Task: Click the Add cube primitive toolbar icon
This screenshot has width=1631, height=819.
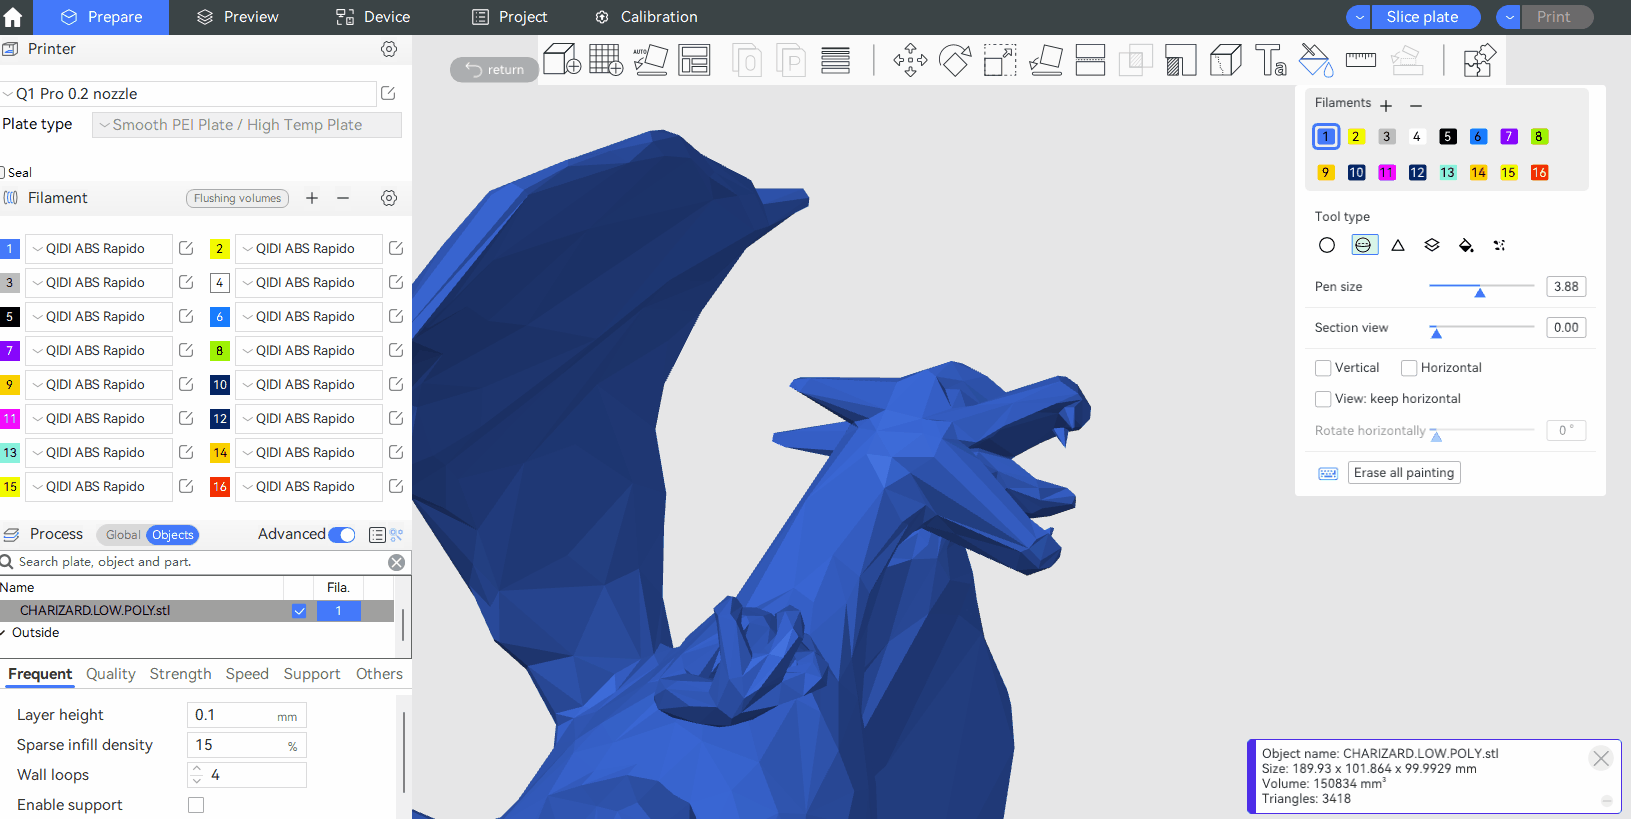Action: pos(562,60)
